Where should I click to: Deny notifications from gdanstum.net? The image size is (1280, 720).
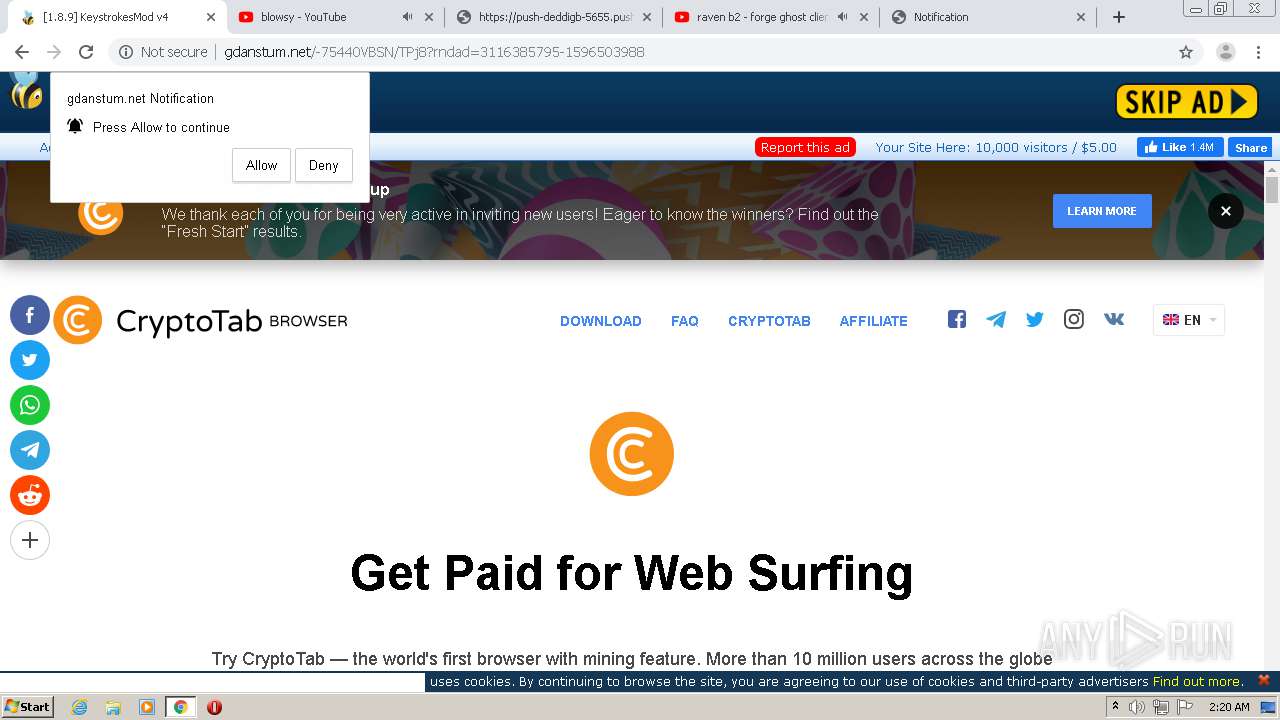(x=324, y=166)
